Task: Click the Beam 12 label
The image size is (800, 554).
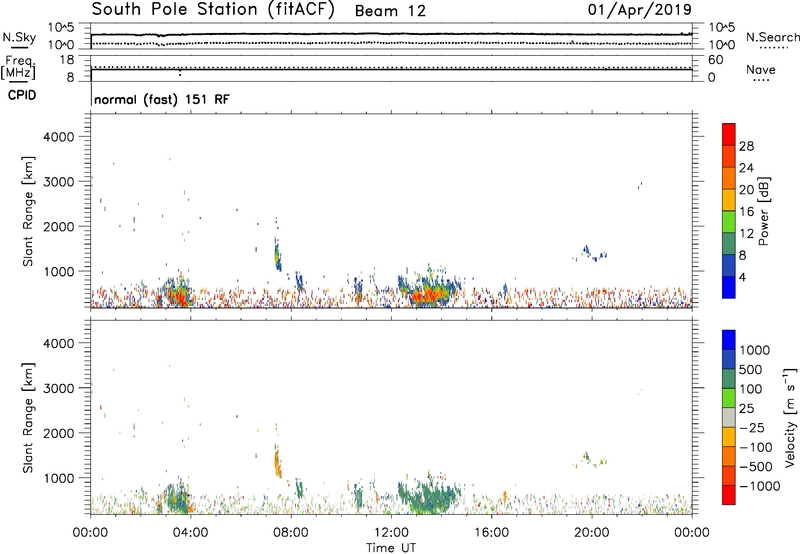Action: [390, 11]
